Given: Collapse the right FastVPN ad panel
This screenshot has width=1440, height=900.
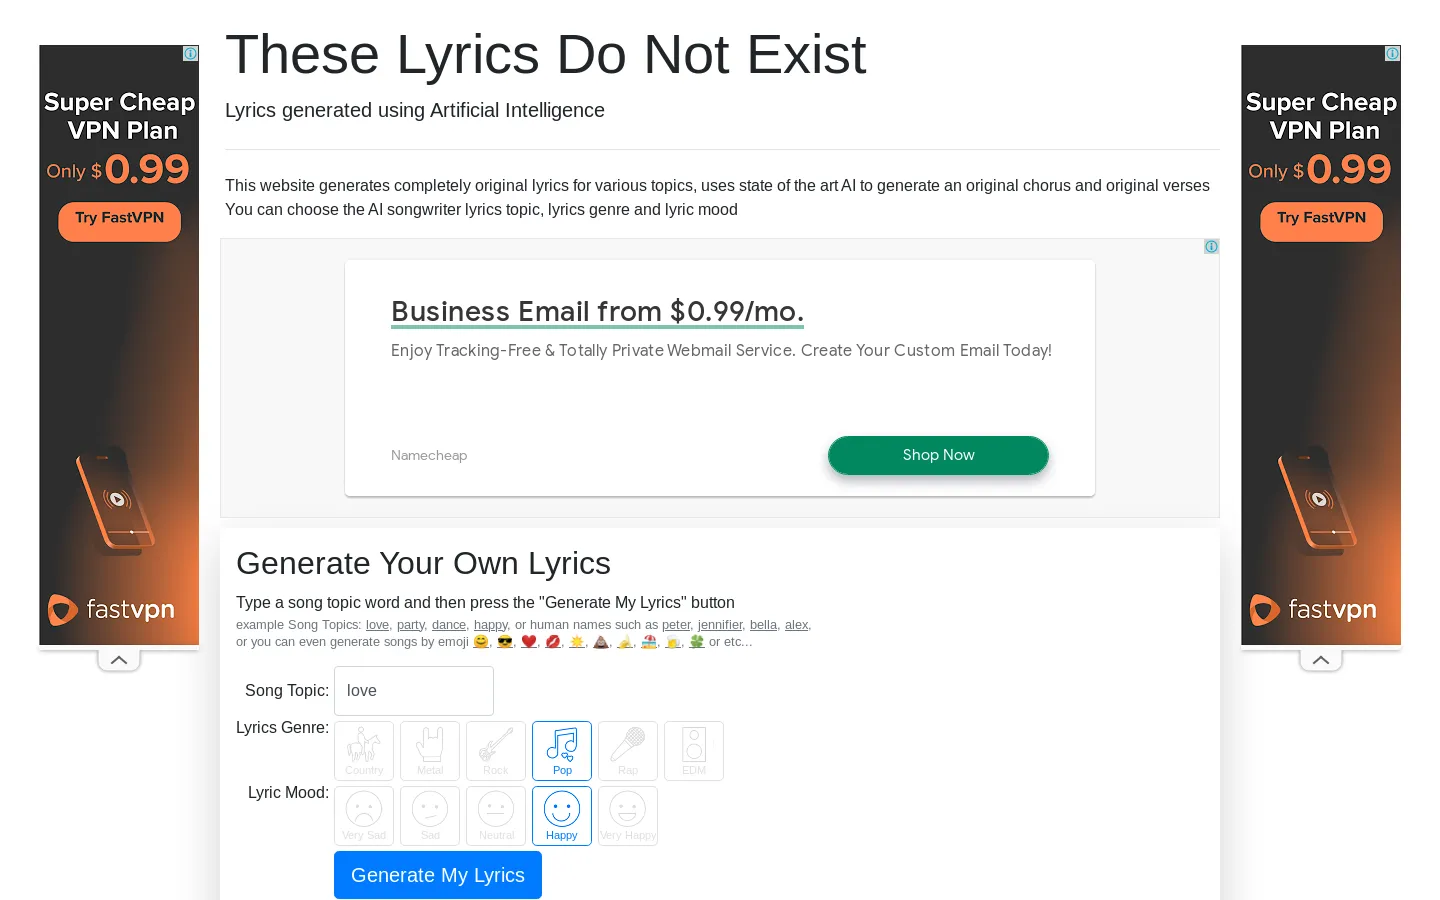Looking at the screenshot, I should coord(1321,659).
